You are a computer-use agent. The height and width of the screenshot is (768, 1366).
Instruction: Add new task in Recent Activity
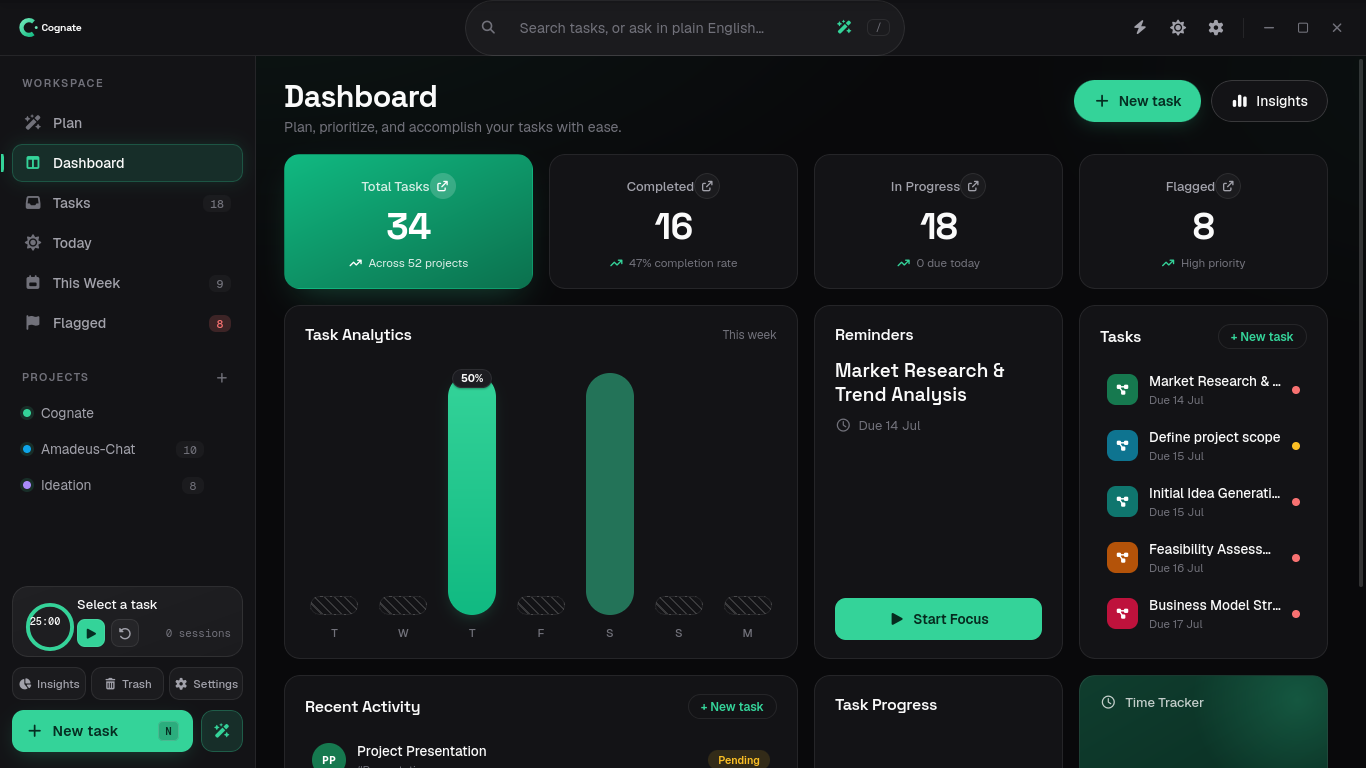coord(732,707)
